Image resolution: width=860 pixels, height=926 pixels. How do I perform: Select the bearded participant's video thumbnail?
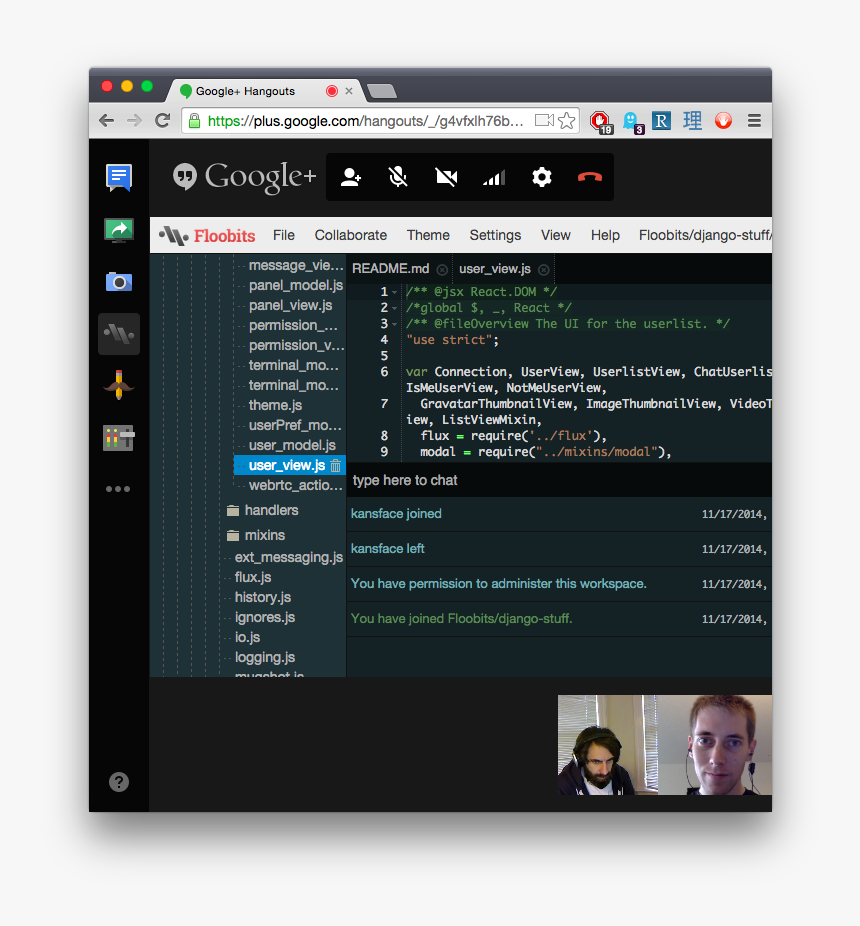click(607, 745)
